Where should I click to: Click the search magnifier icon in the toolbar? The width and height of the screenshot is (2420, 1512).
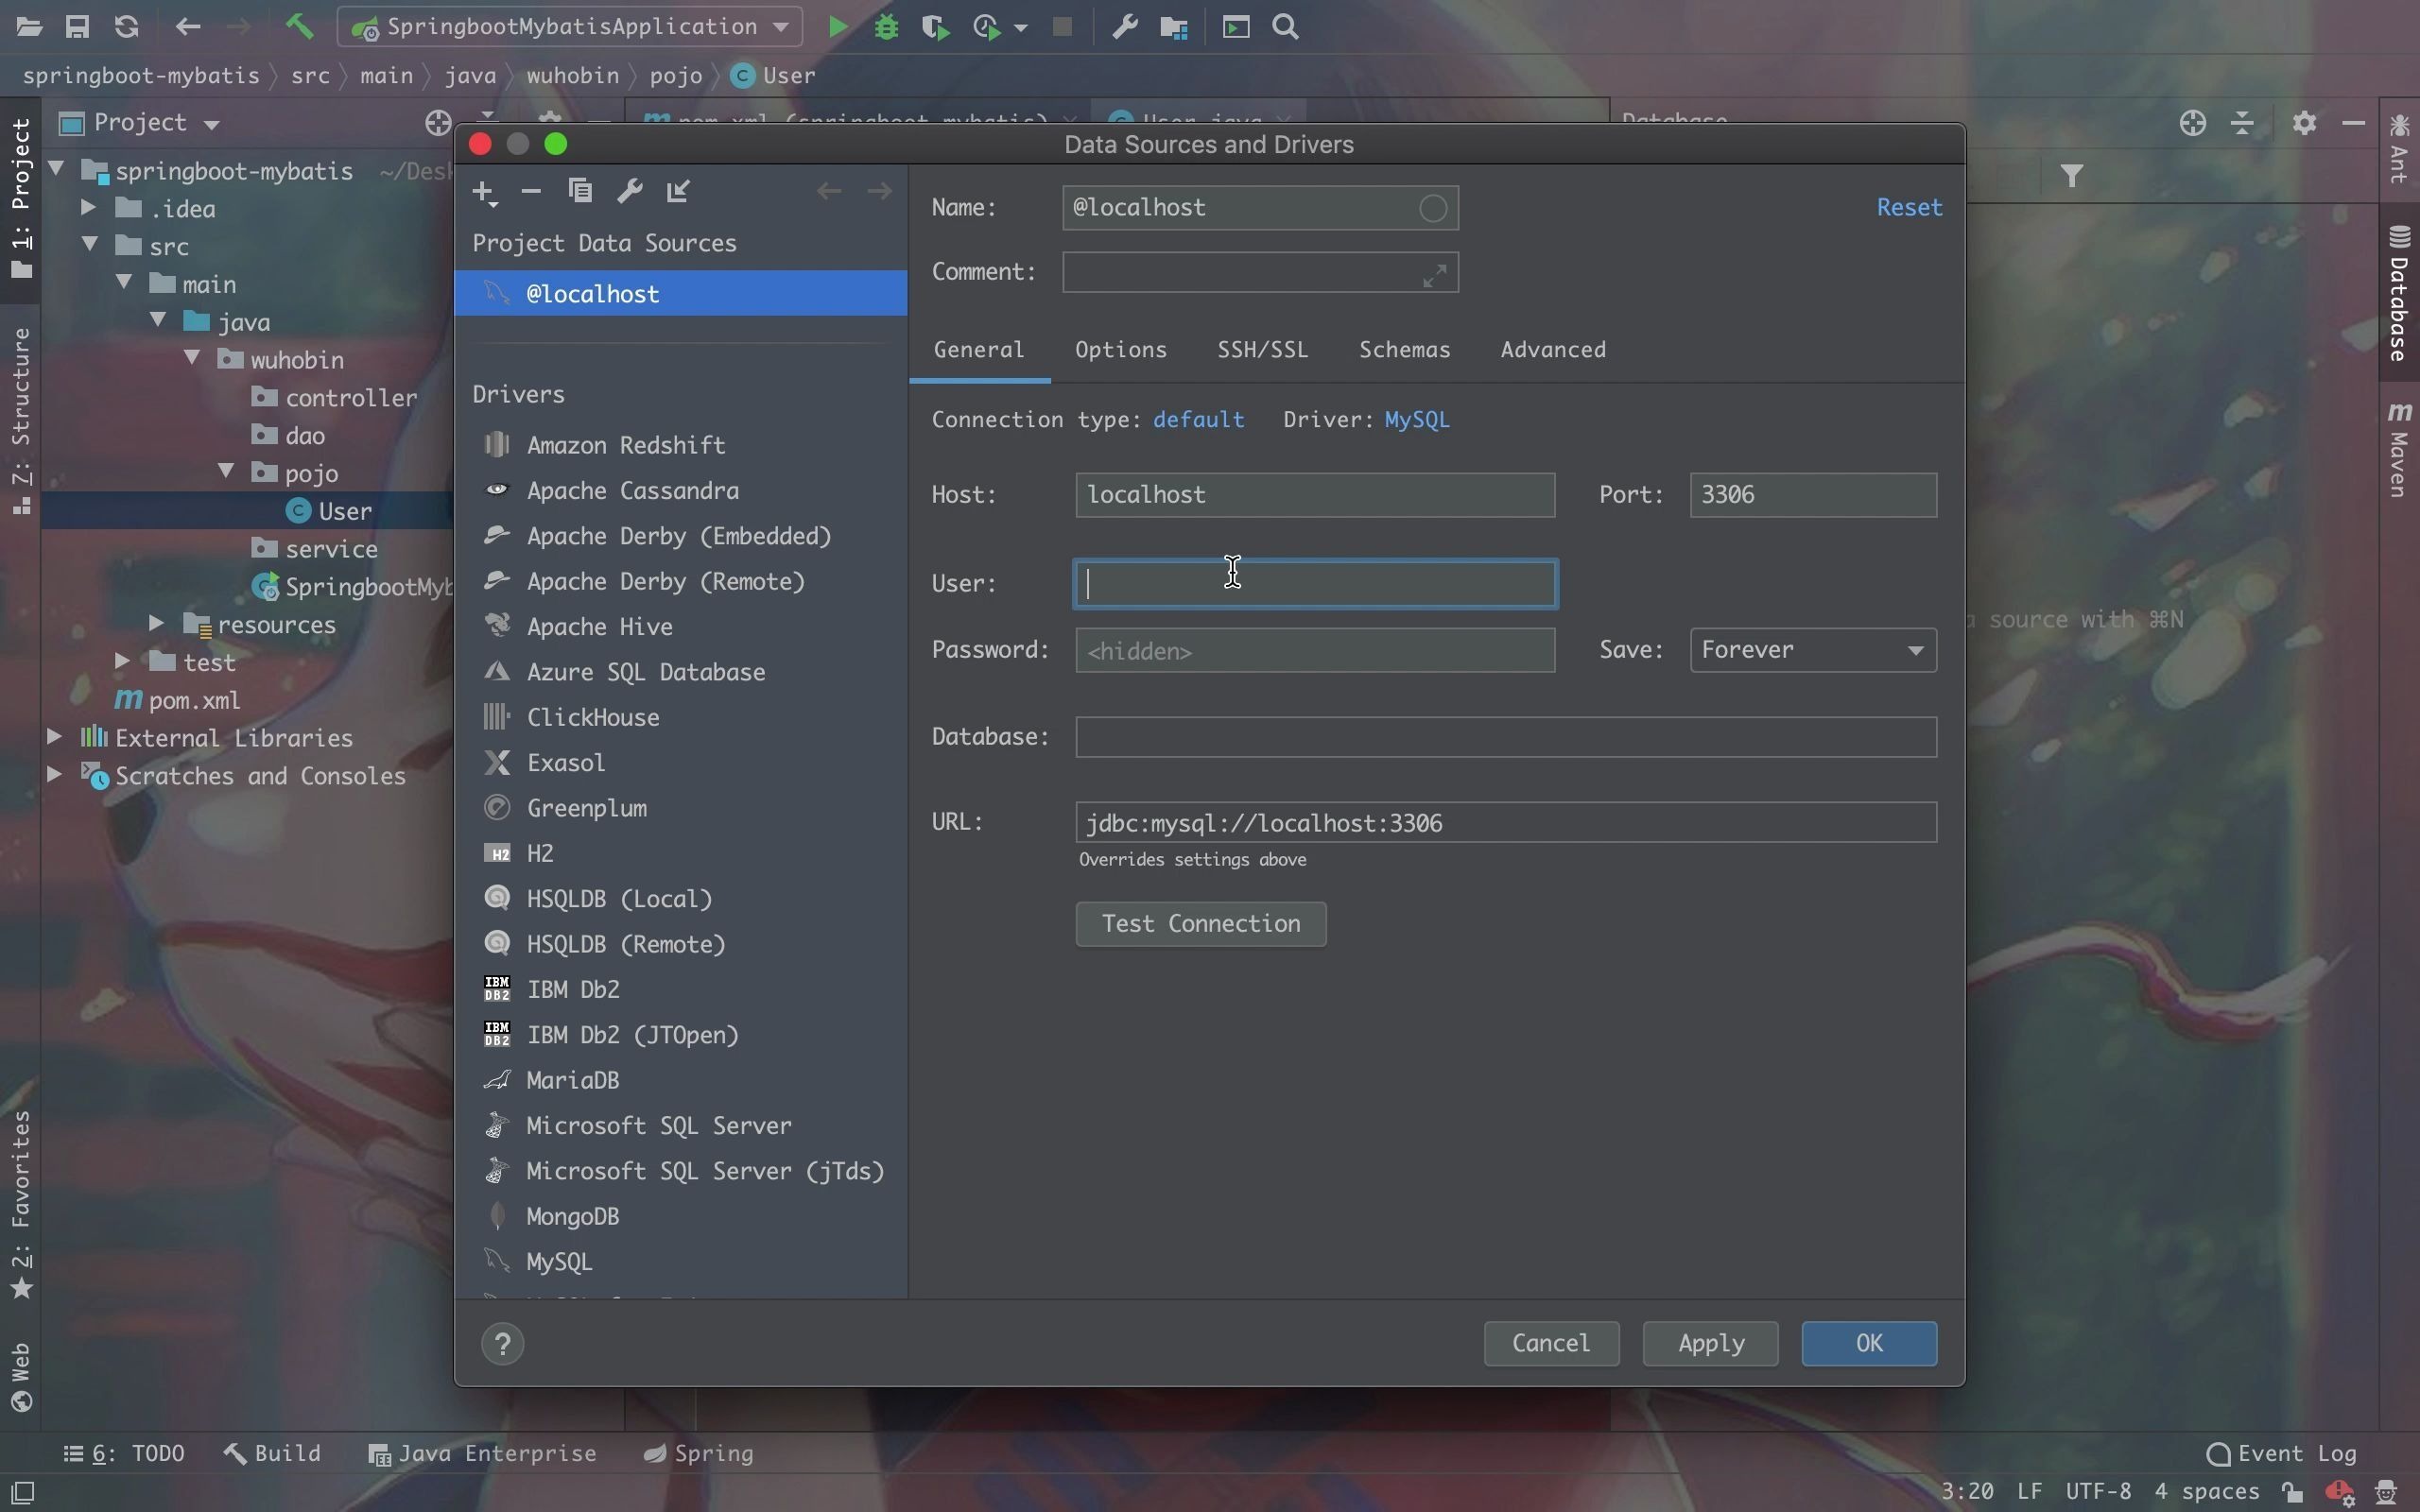1286,27
